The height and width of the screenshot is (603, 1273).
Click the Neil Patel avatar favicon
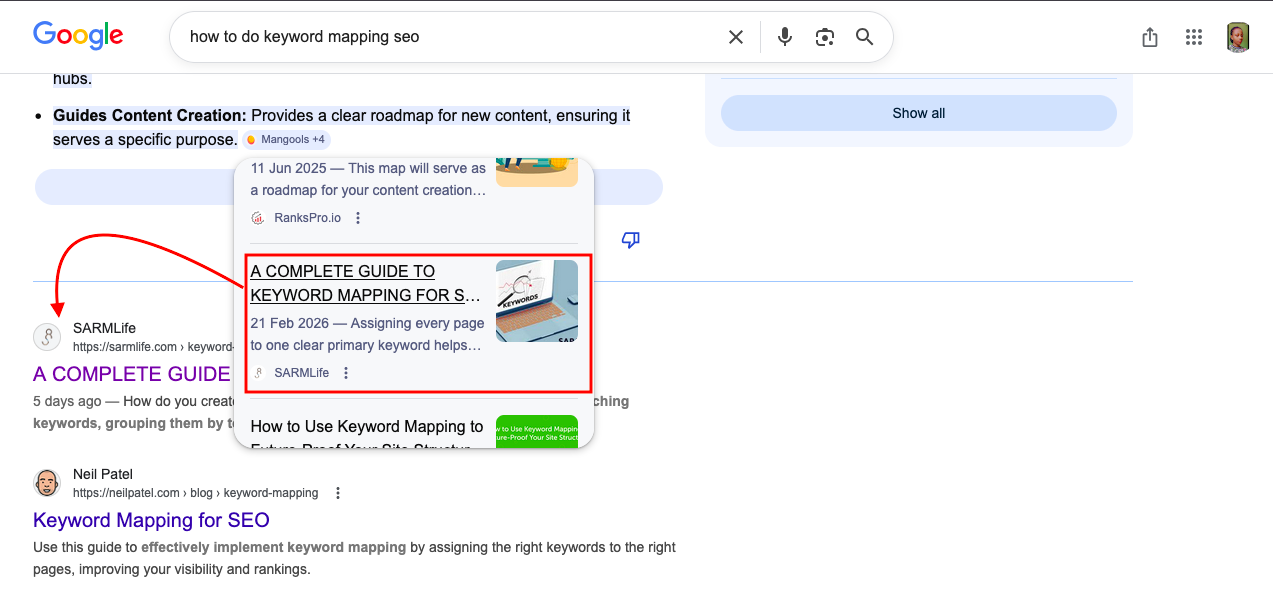tap(46, 483)
